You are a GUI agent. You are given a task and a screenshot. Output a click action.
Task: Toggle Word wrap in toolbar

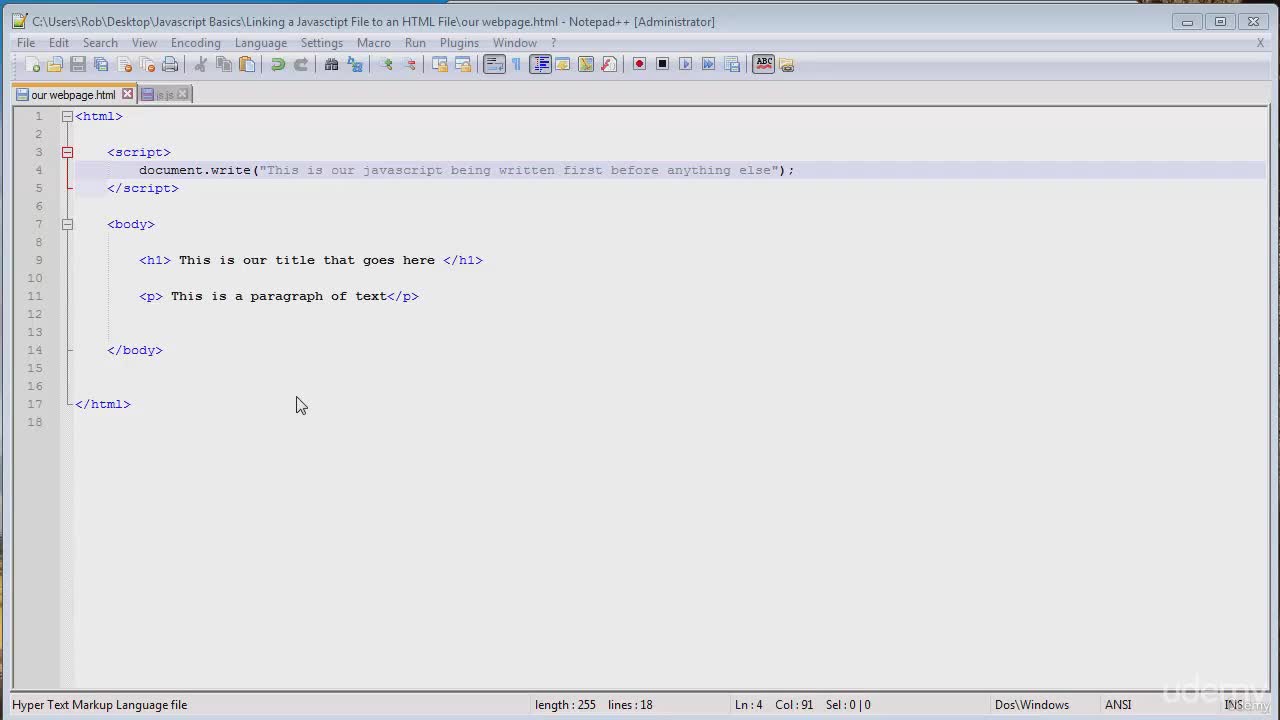tap(494, 64)
